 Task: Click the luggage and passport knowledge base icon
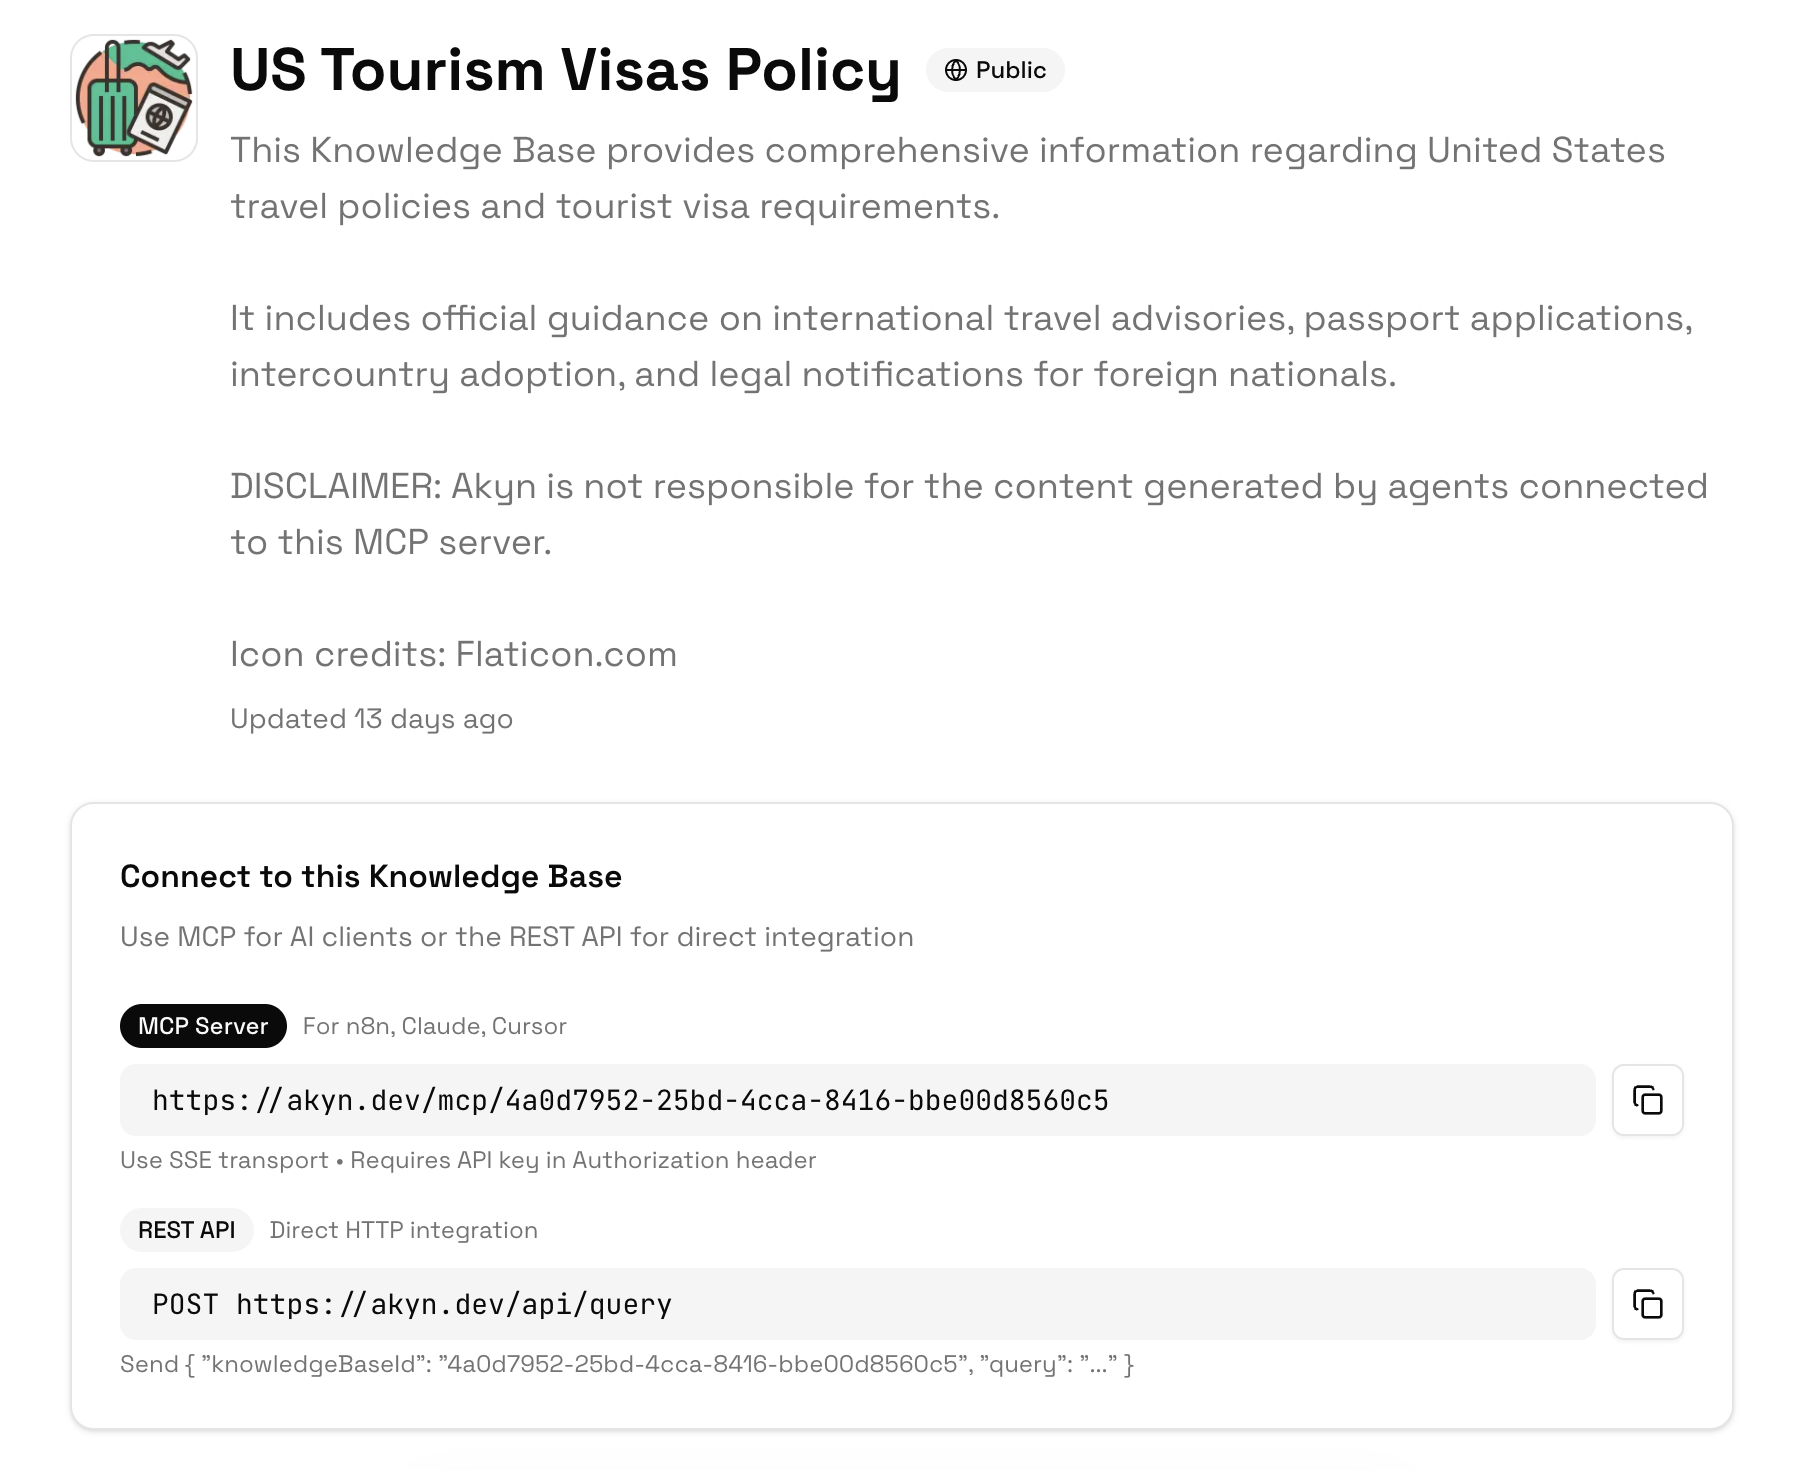tap(134, 98)
